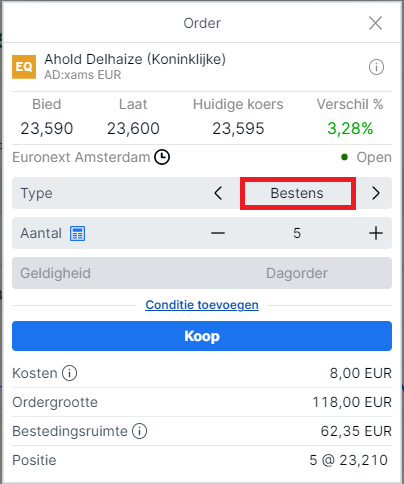The height and width of the screenshot is (484, 404).
Task: Open the Bestens order type selector
Action: (298, 193)
